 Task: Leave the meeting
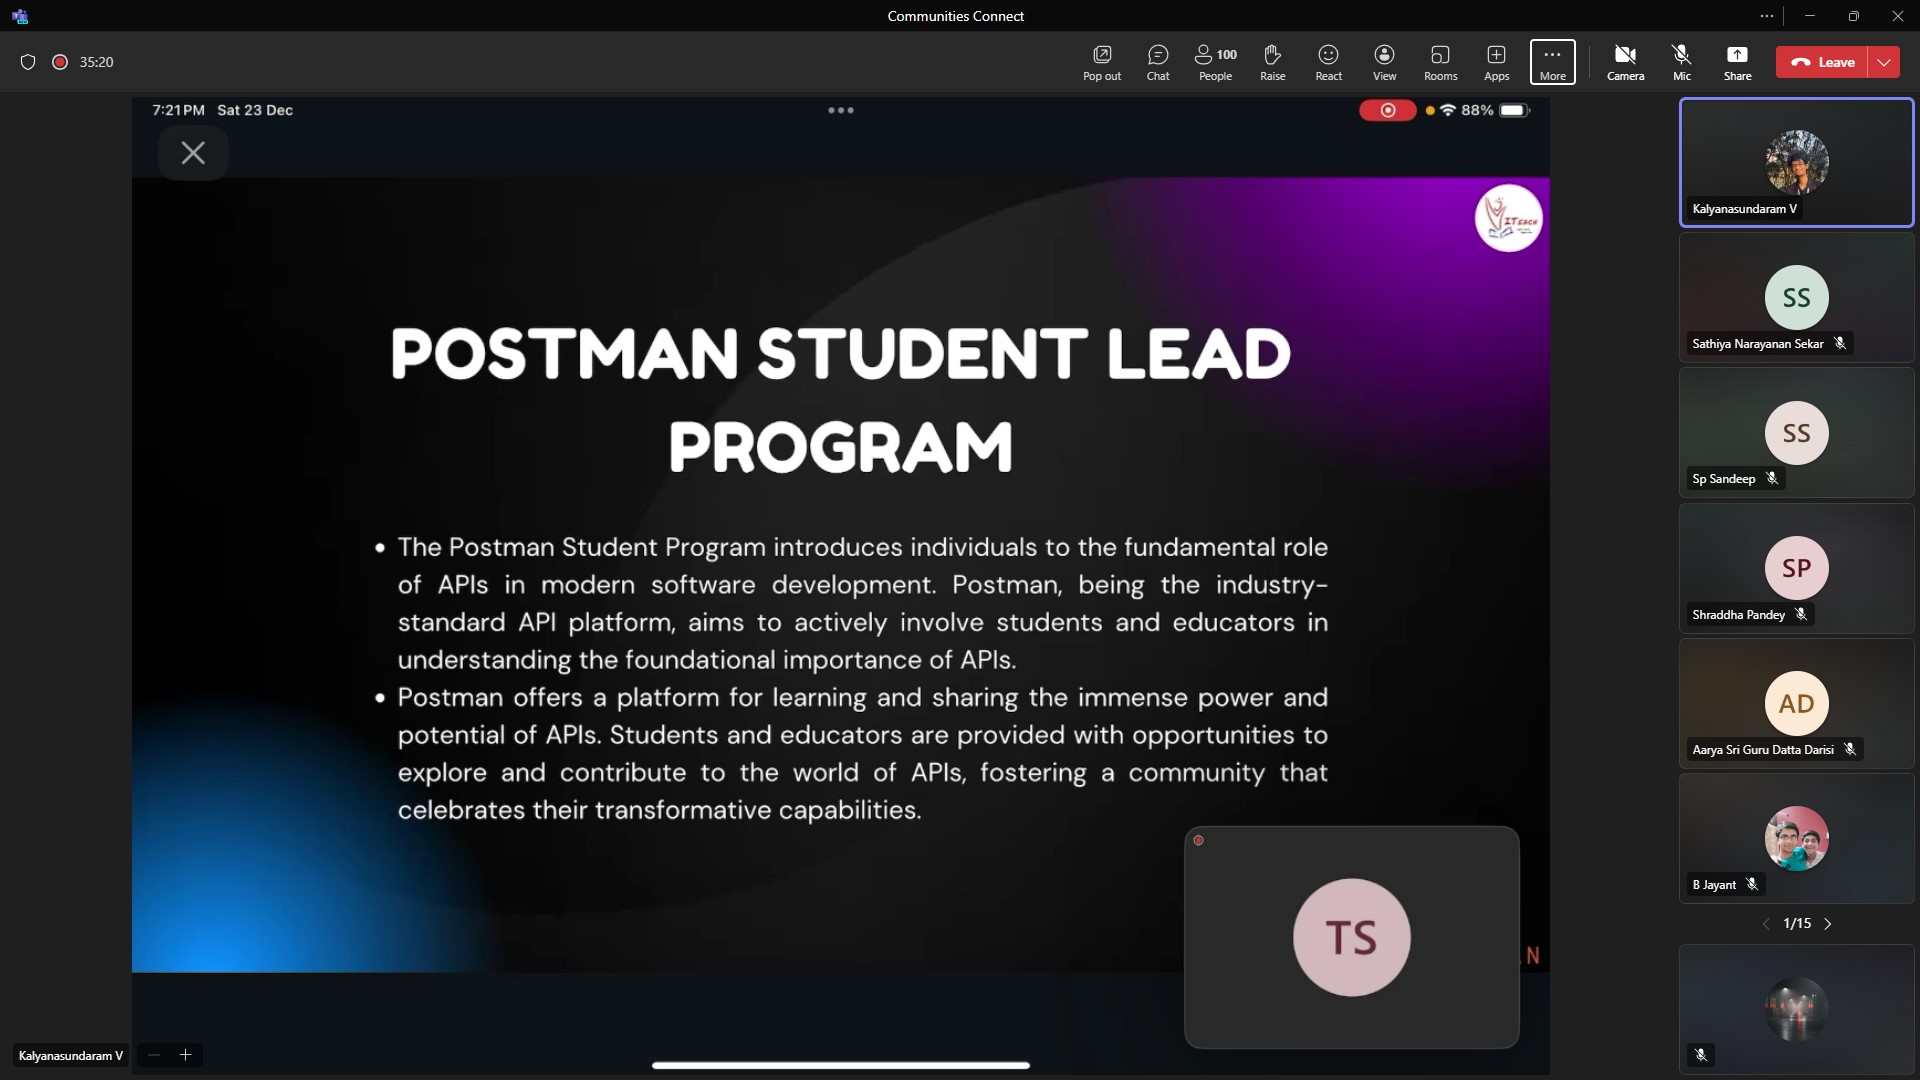[x=1822, y=62]
